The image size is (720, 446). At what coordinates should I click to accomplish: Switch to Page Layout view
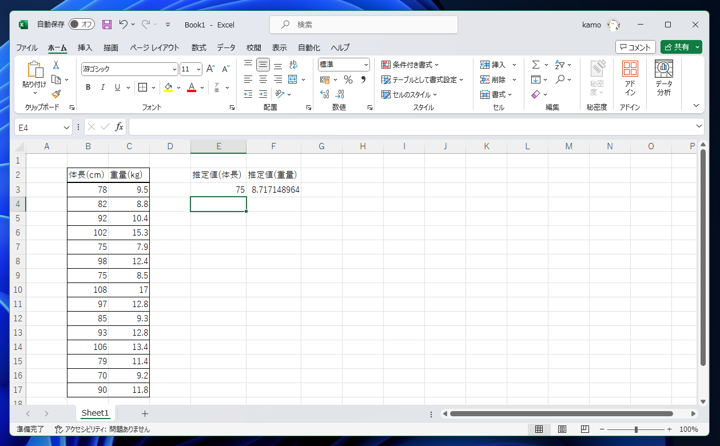pos(562,429)
